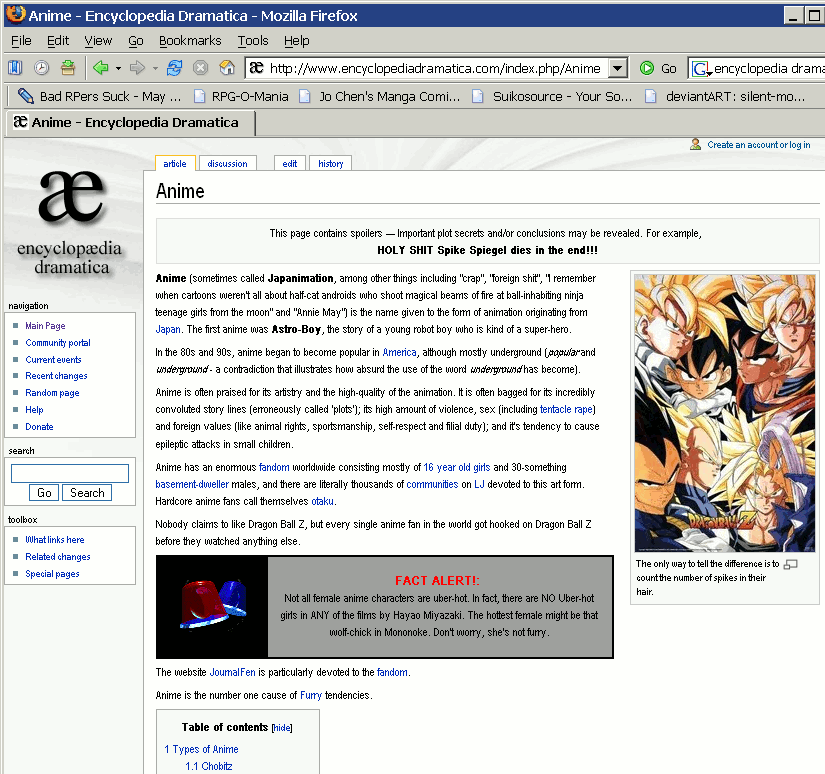Click the siren lights image in Fact Alert
825x774 pixels.
212,606
